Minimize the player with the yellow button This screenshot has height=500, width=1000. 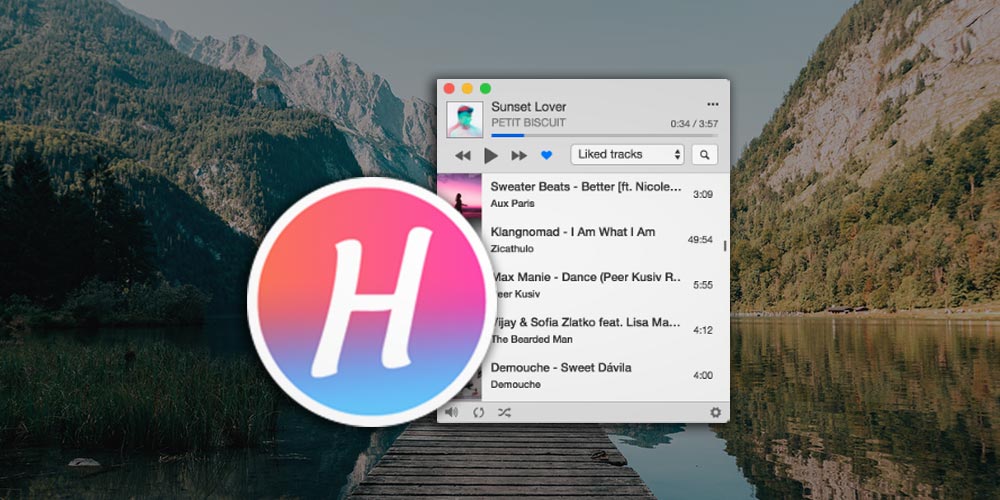pyautogui.click(x=467, y=89)
